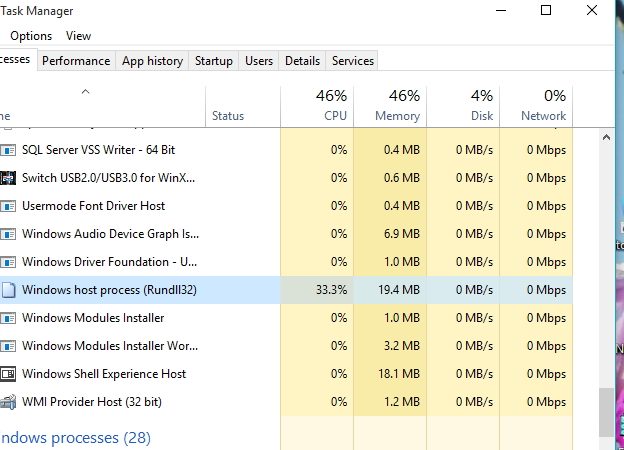
Task: Click the Windows Audio Device Graph icon
Action: (x=8, y=234)
